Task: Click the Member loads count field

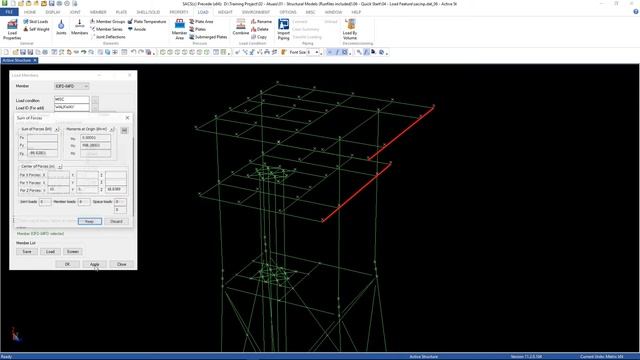Action: point(84,202)
